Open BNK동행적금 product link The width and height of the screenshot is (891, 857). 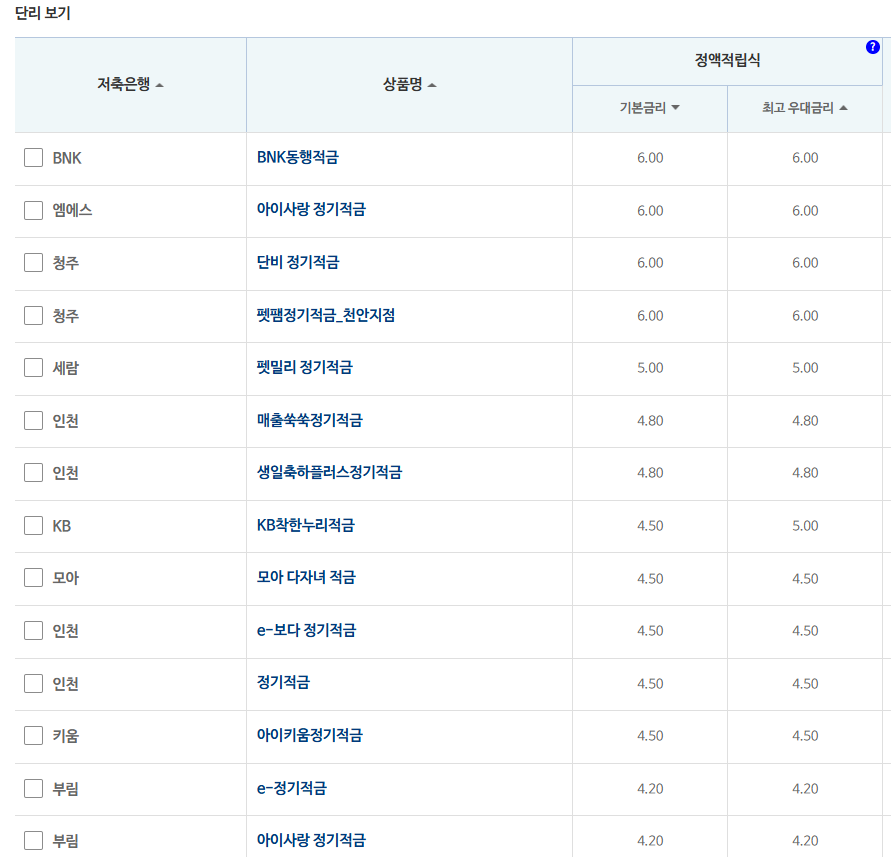click(297, 157)
